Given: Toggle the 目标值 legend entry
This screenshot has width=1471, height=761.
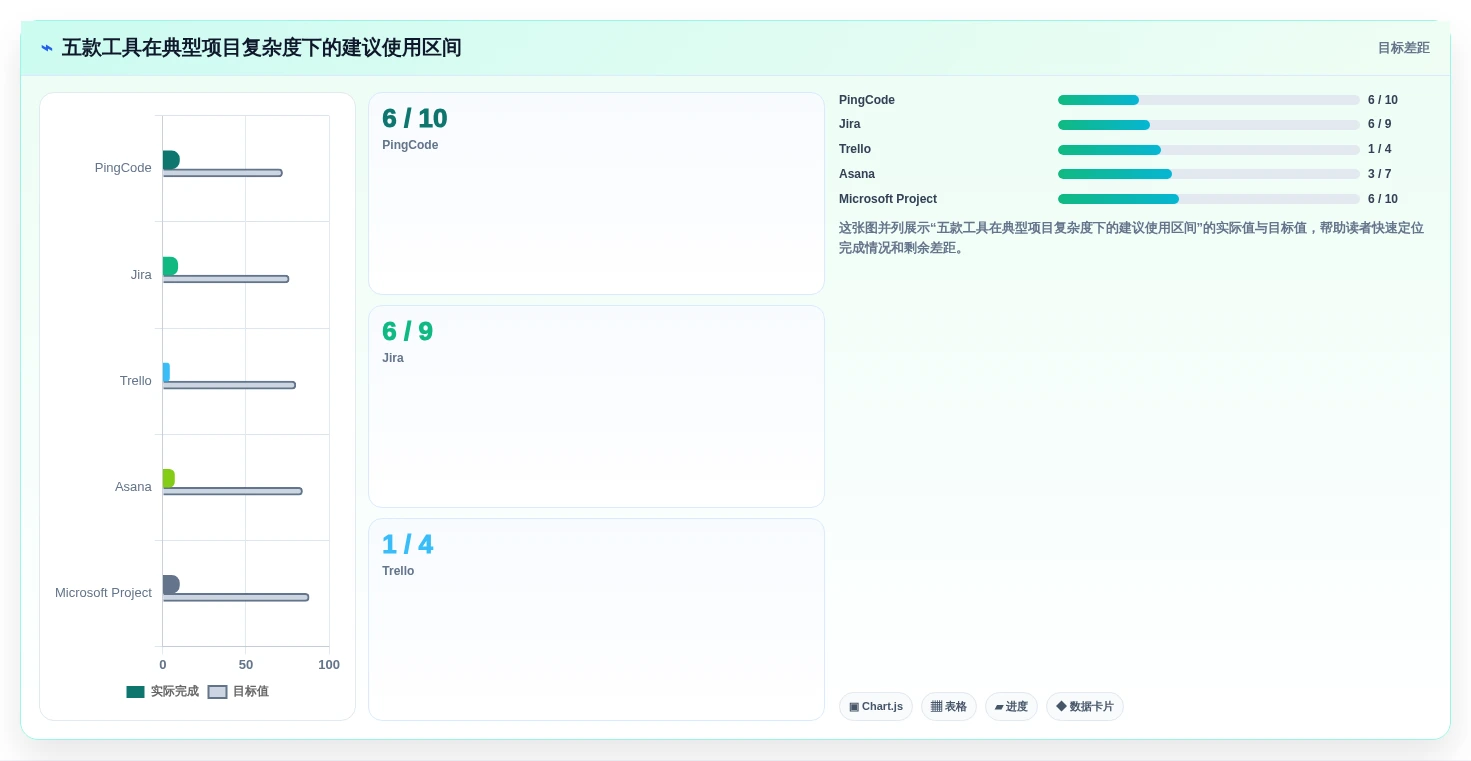Looking at the screenshot, I should tap(238, 691).
